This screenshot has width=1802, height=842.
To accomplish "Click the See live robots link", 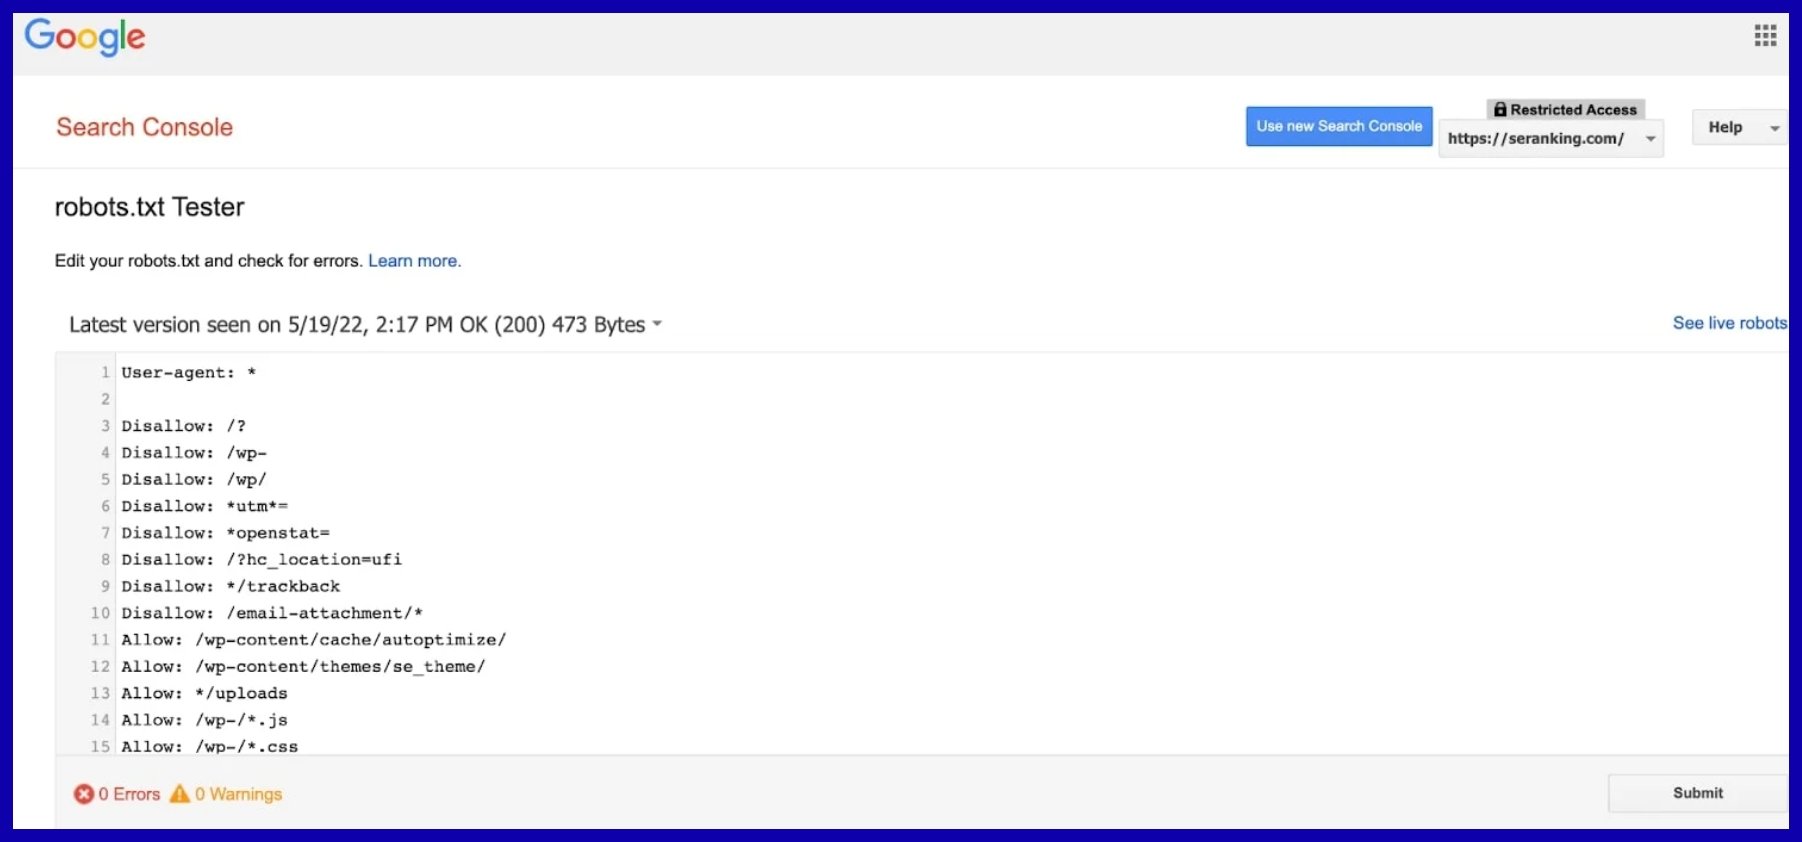I will [1729, 323].
